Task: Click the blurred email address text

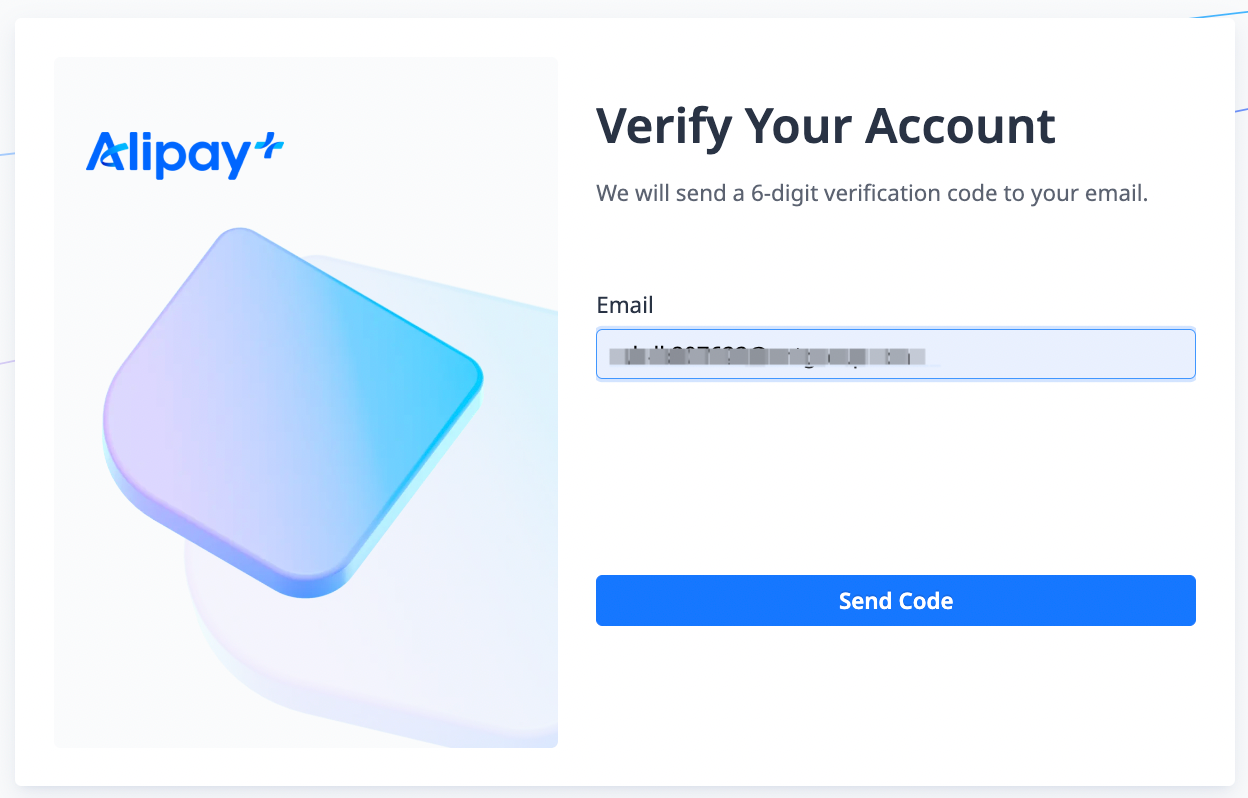Action: click(770, 355)
